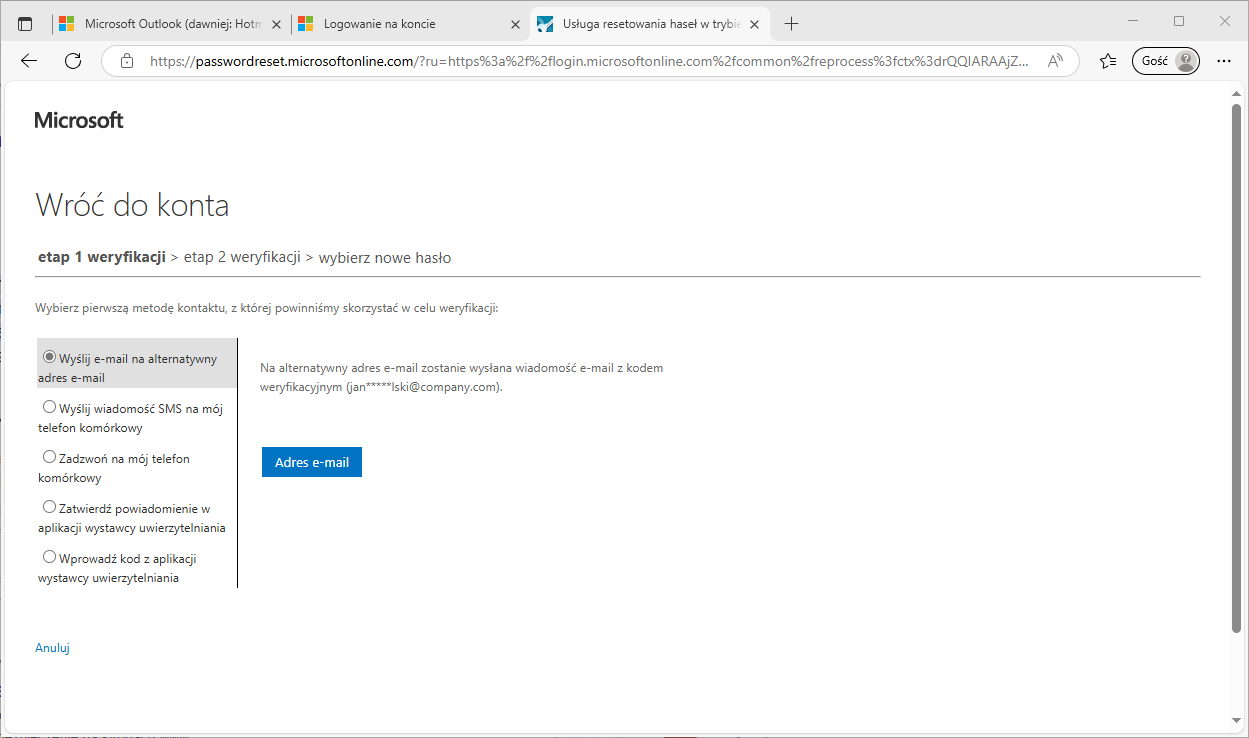Open the browser Settings and more menu
This screenshot has width=1249, height=738.
click(1224, 61)
